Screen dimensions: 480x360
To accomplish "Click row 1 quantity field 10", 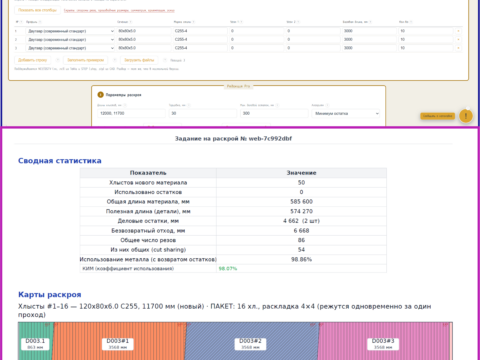I will click(426, 31).
